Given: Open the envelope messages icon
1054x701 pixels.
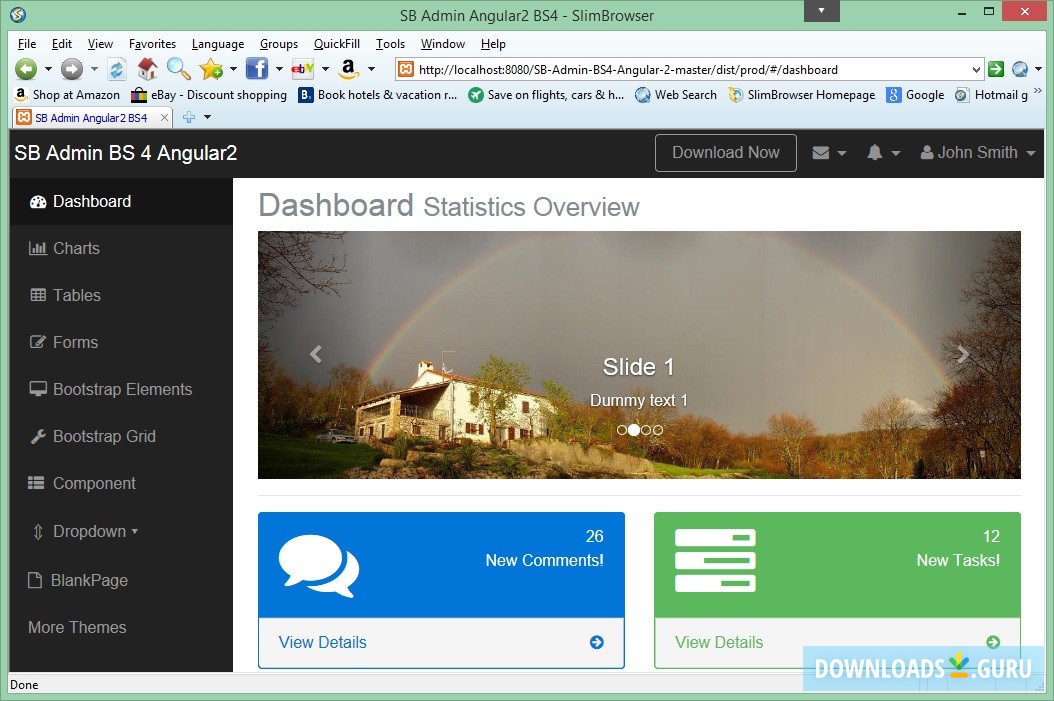Looking at the screenshot, I should coord(821,153).
